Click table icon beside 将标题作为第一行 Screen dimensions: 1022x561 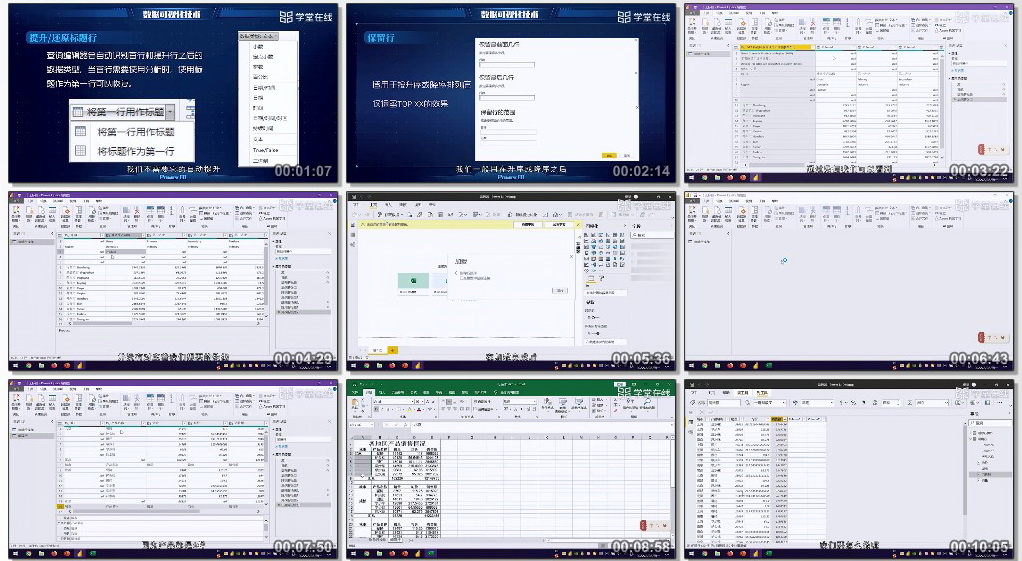click(81, 151)
